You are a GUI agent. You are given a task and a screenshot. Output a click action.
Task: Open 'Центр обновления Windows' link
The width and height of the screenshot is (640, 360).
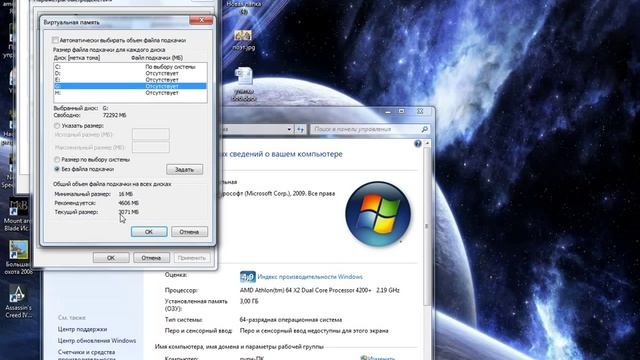[x=97, y=340]
